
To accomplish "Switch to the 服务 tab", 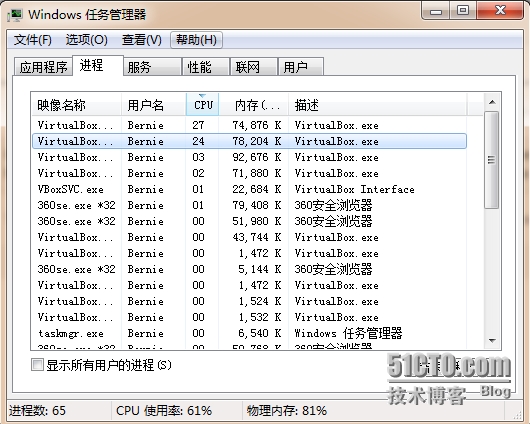I will coord(152,67).
